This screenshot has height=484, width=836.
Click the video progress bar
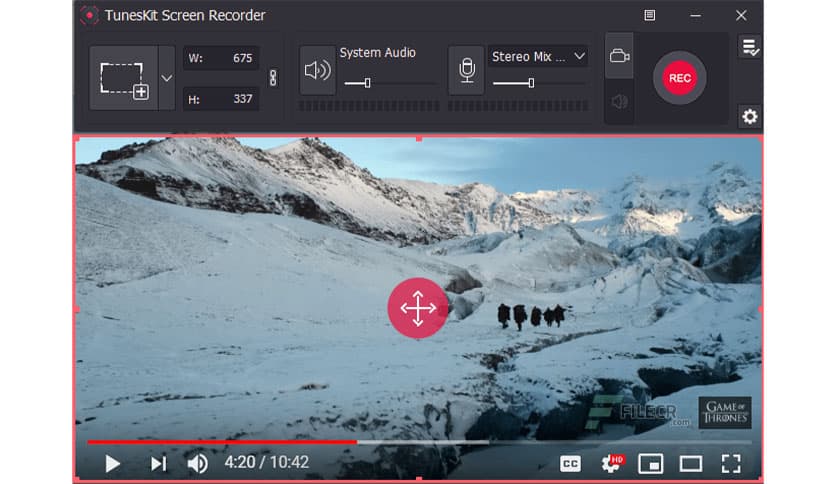[x=420, y=442]
